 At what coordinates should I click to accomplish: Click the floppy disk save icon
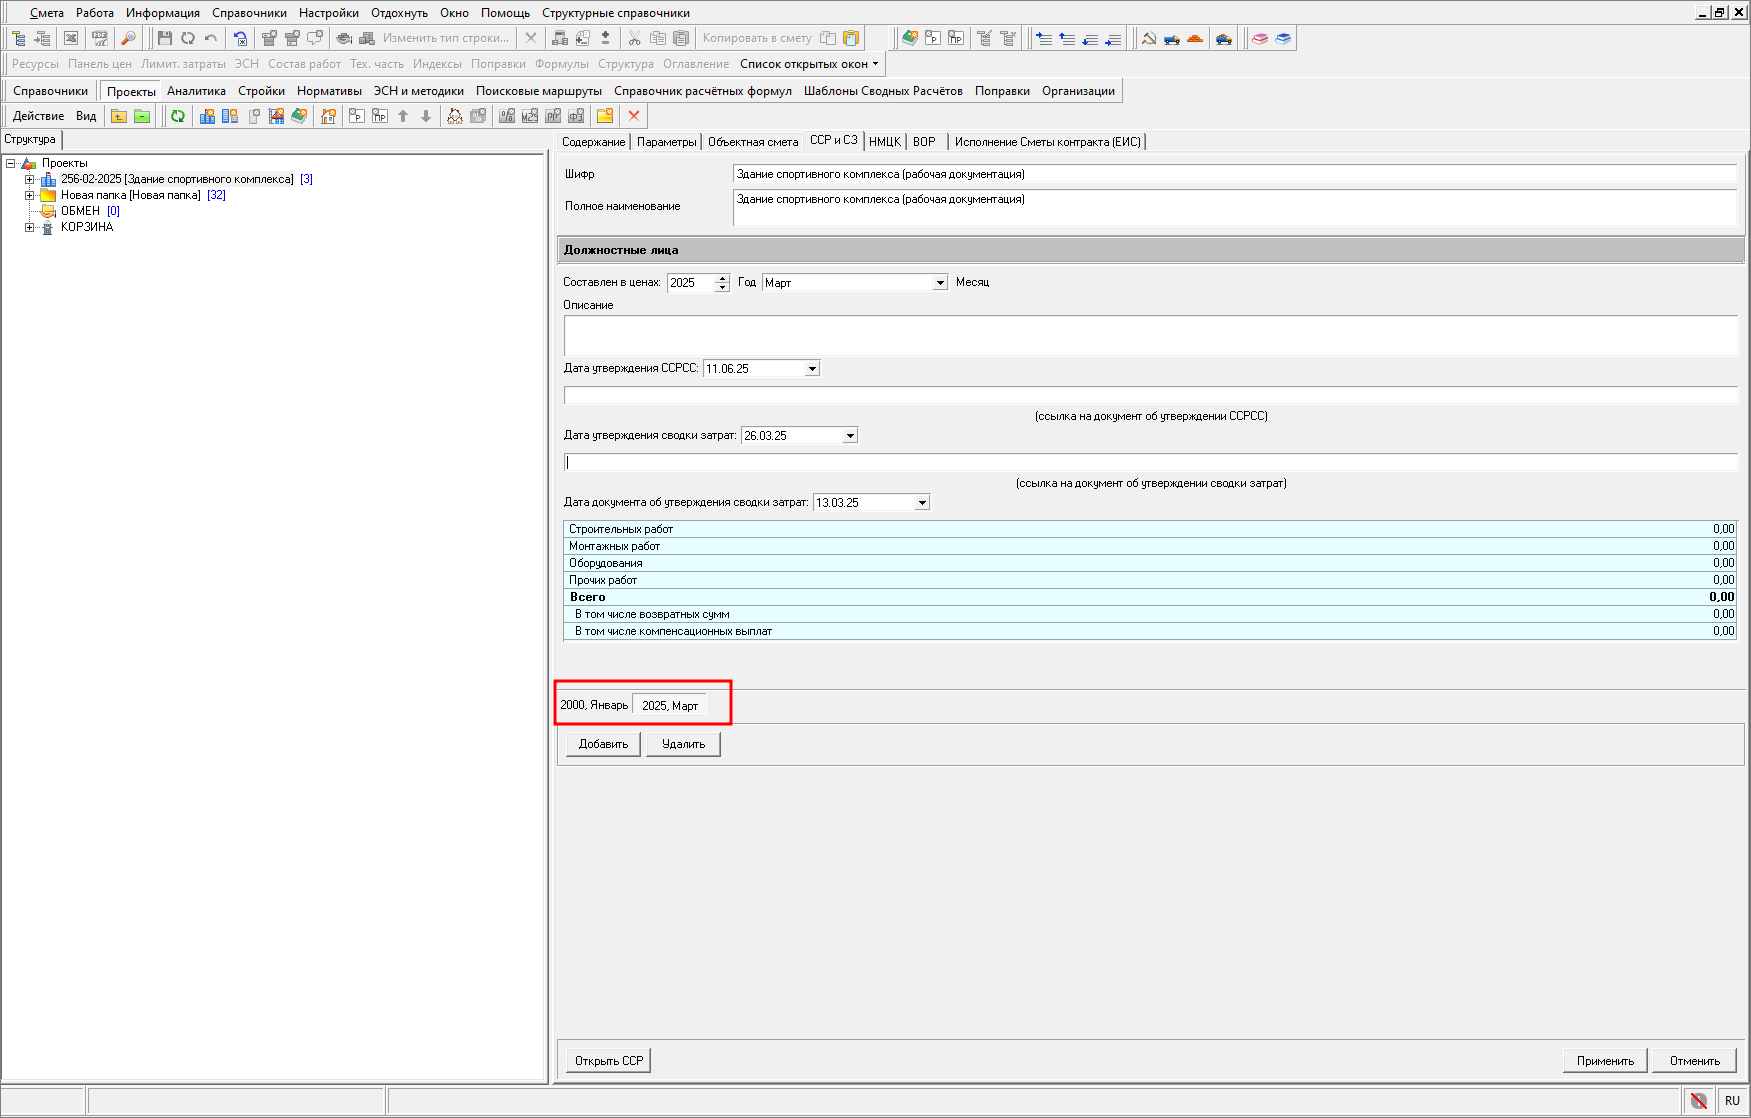pos(165,38)
